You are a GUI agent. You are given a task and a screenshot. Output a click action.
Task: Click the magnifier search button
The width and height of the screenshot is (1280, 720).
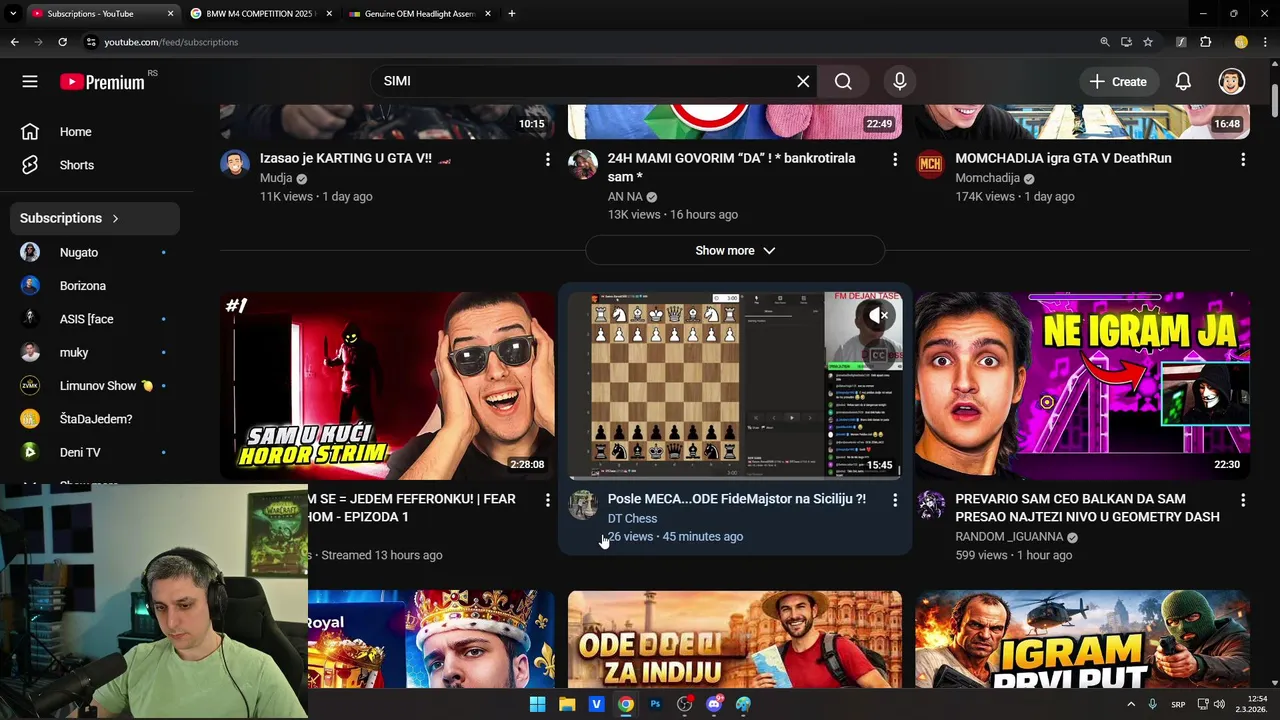[843, 81]
